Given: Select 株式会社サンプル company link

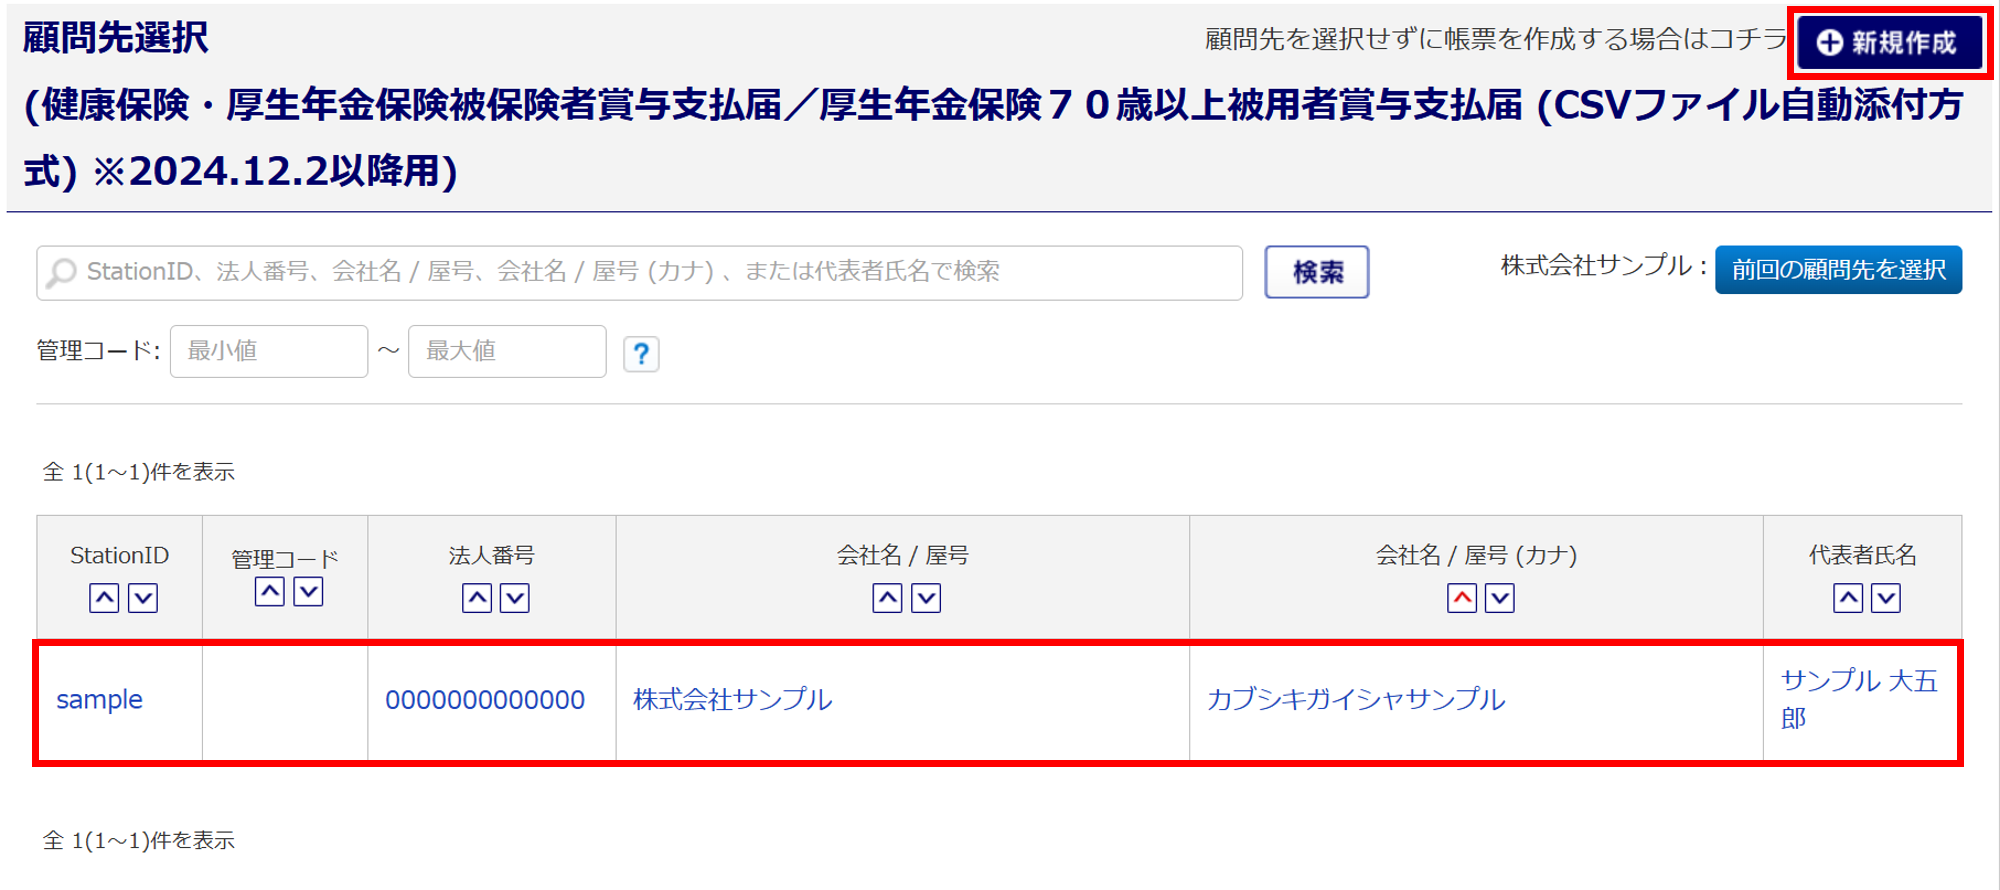Looking at the screenshot, I should 732,699.
